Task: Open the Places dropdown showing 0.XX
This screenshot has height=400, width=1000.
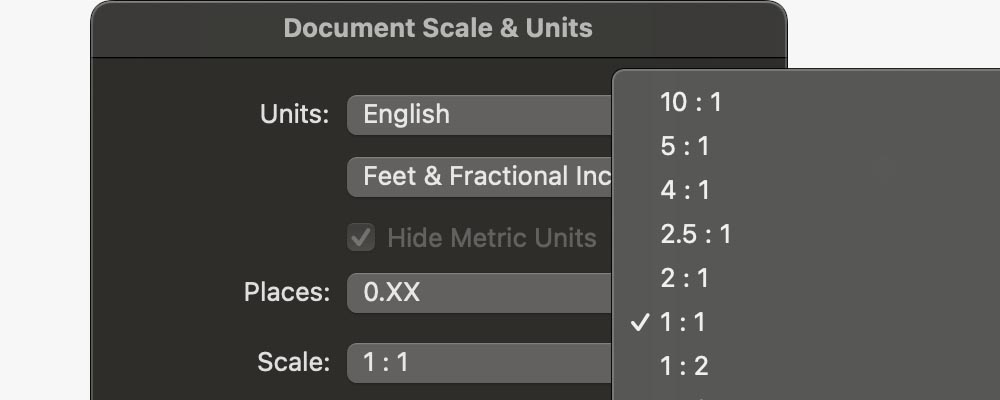Action: click(480, 293)
